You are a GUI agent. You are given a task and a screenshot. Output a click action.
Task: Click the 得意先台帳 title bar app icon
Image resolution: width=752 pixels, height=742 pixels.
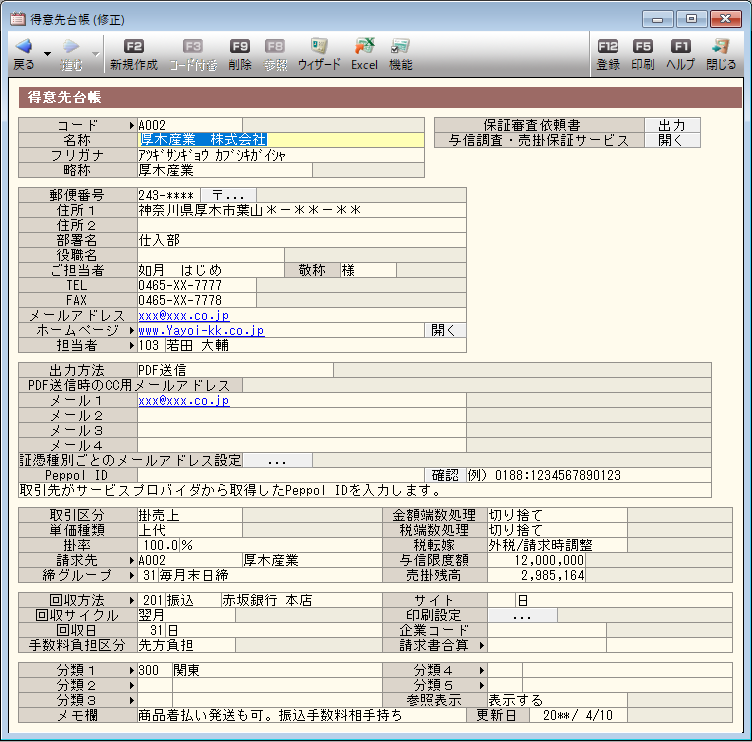click(18, 19)
